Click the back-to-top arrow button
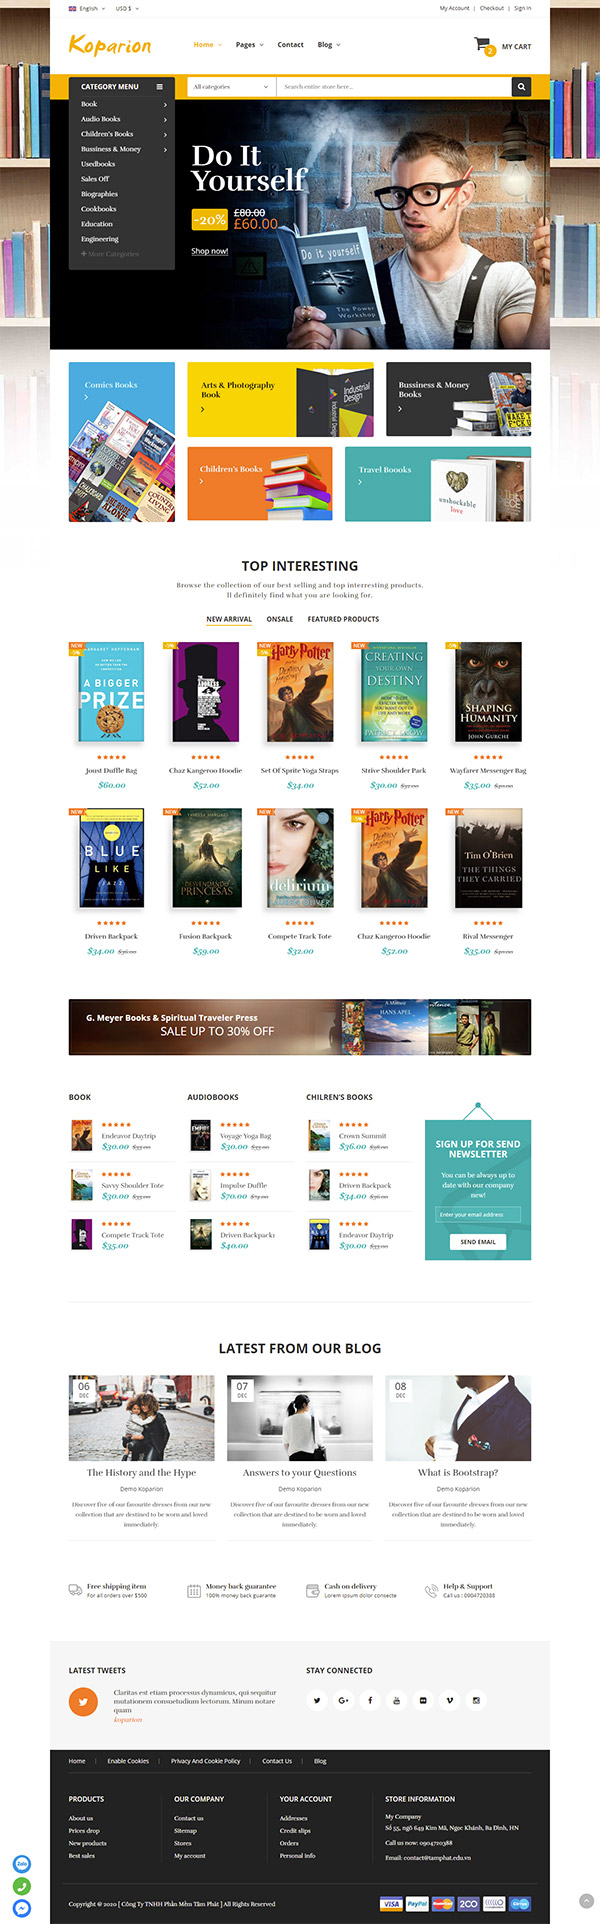Viewport: 600px width, 1924px height. (586, 1901)
